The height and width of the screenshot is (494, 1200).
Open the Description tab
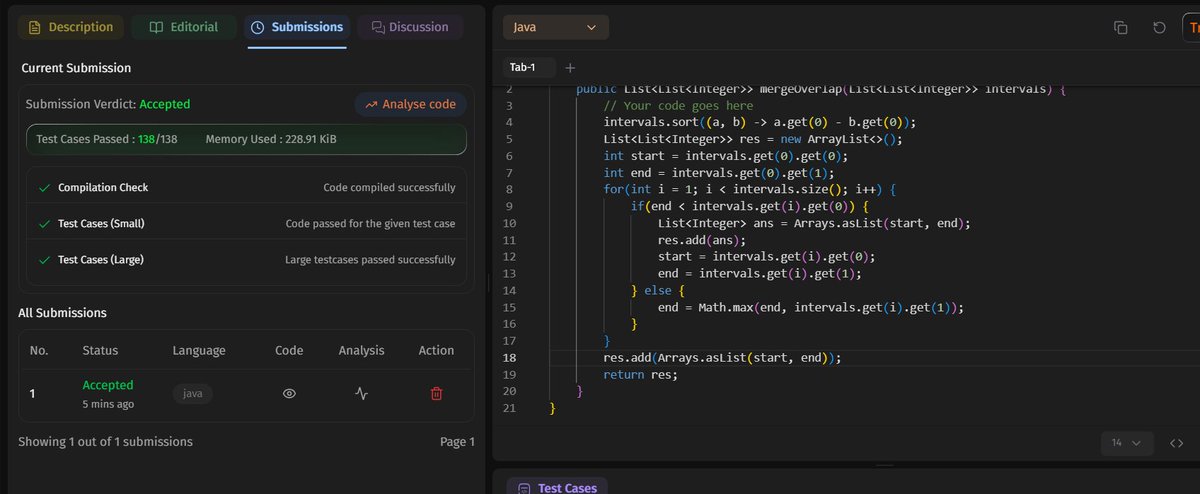coord(71,27)
